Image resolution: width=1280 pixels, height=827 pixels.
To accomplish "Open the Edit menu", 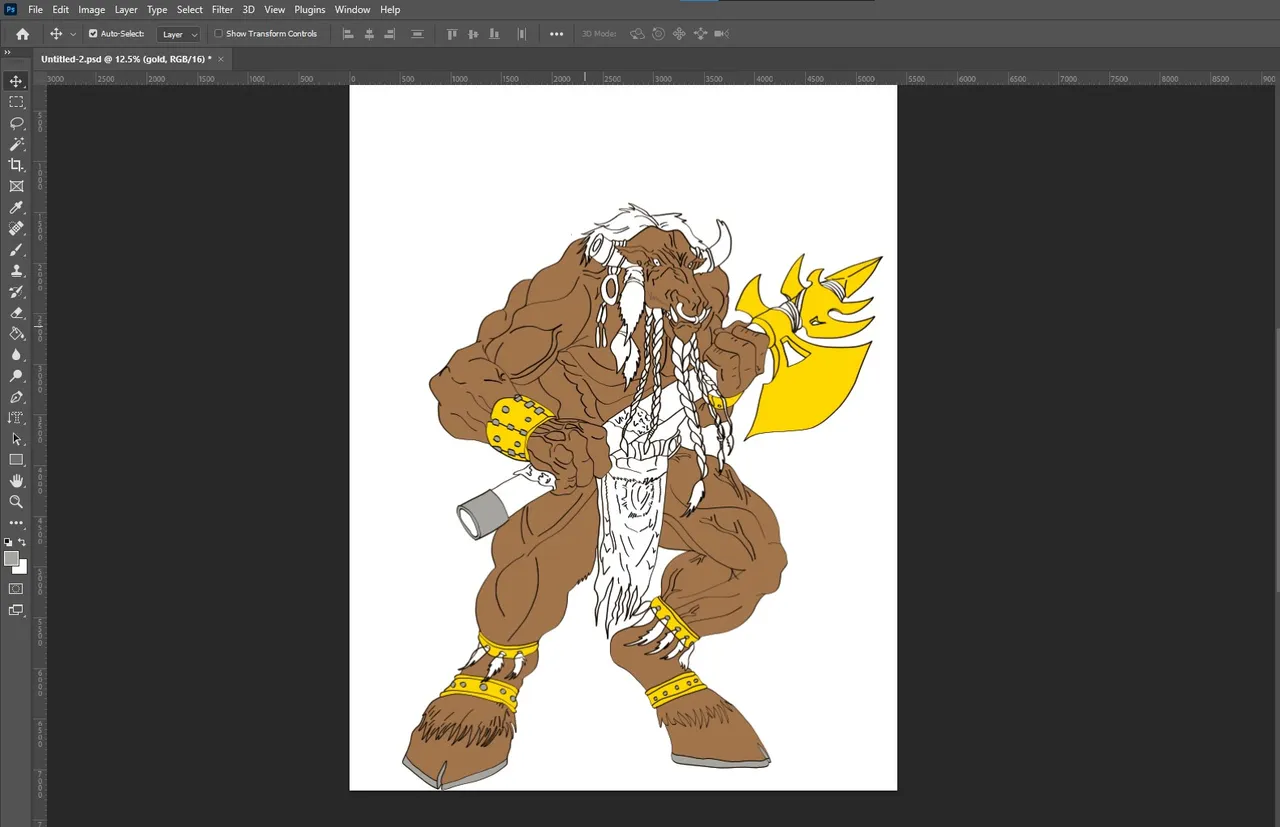I will (61, 10).
